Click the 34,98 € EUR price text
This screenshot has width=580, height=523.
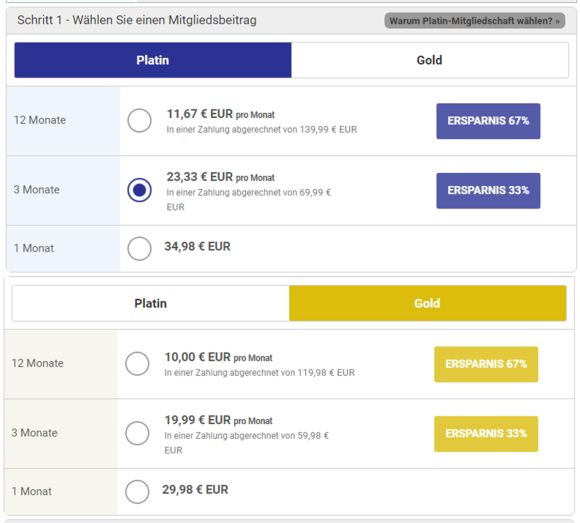(198, 246)
